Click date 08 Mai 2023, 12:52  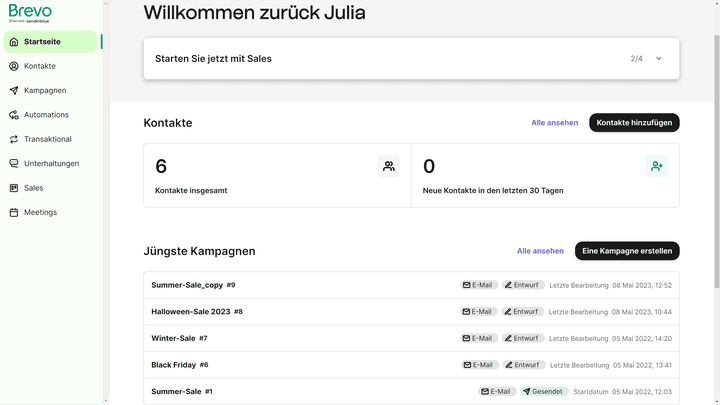[x=641, y=286]
